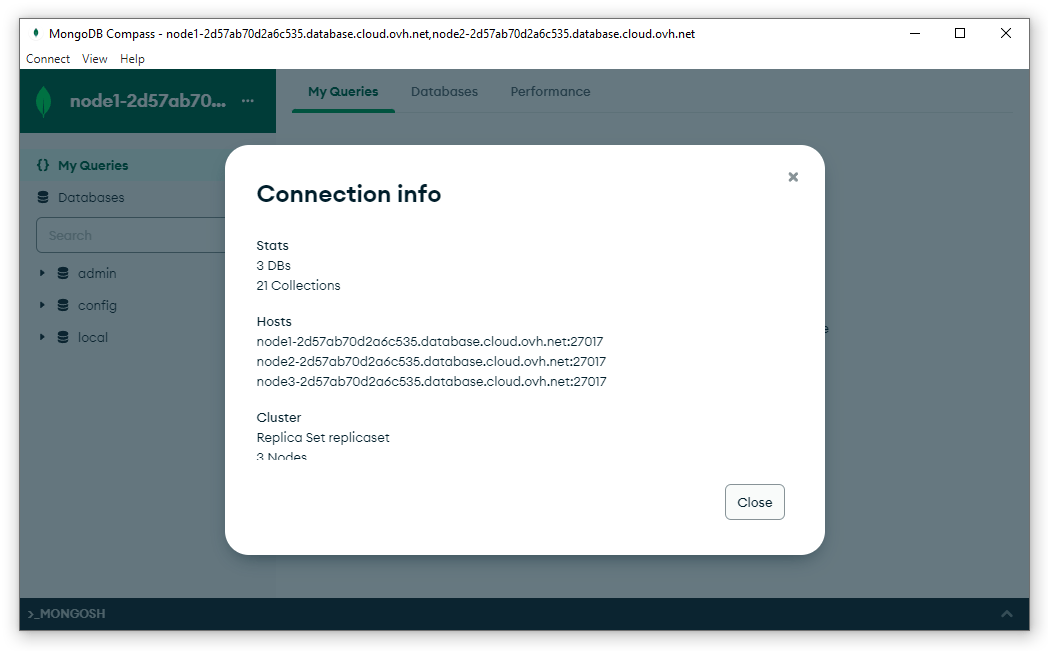Viewport: 1048px width, 651px height.
Task: Dismiss Connection info with the X icon
Action: (x=793, y=177)
